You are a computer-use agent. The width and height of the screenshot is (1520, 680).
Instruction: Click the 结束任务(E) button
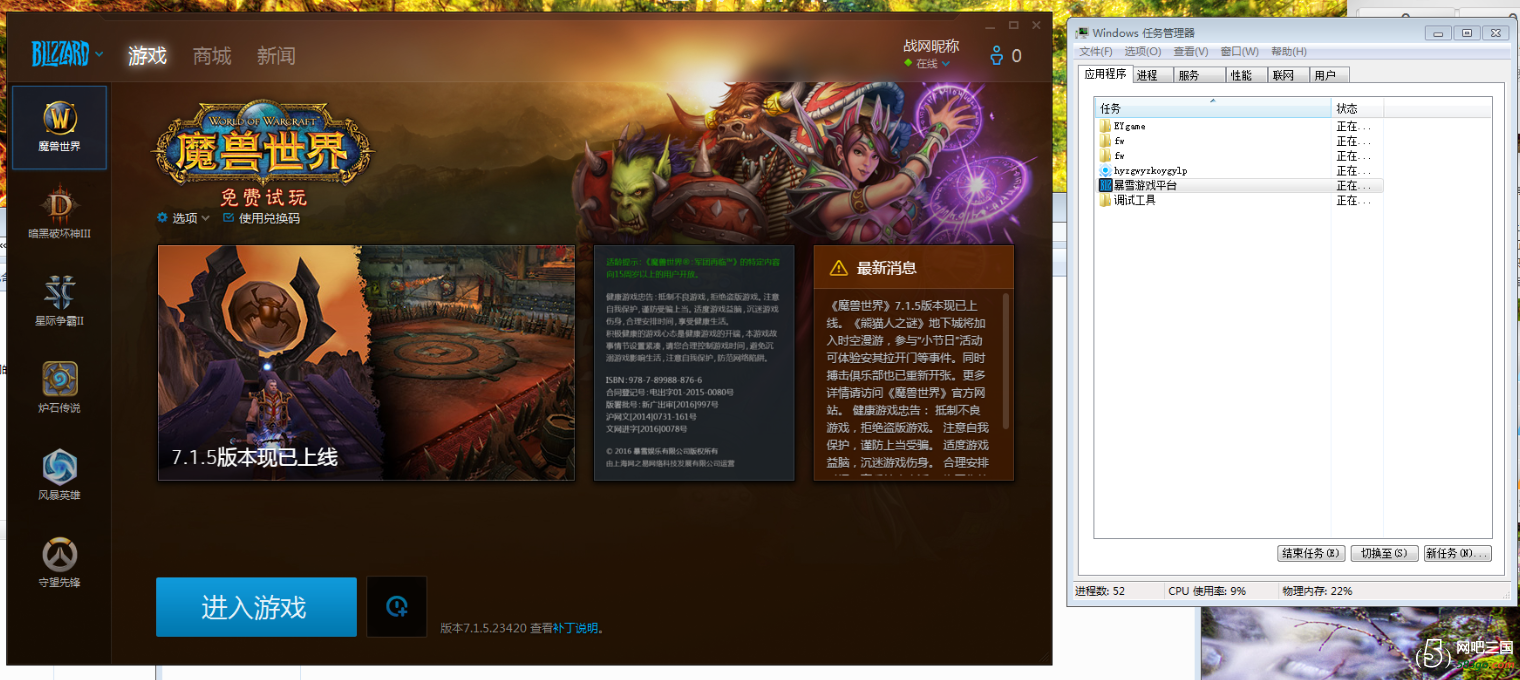coord(1311,553)
